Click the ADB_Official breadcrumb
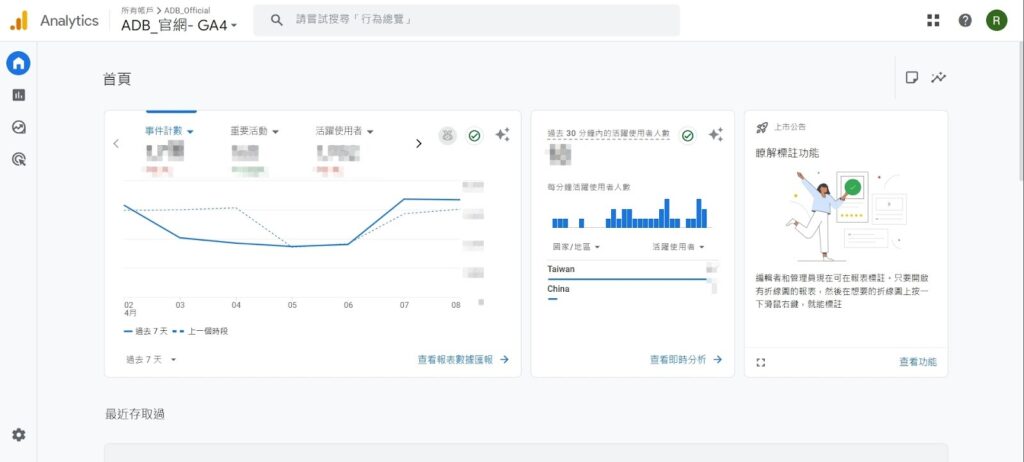This screenshot has width=1024, height=462. [x=187, y=10]
